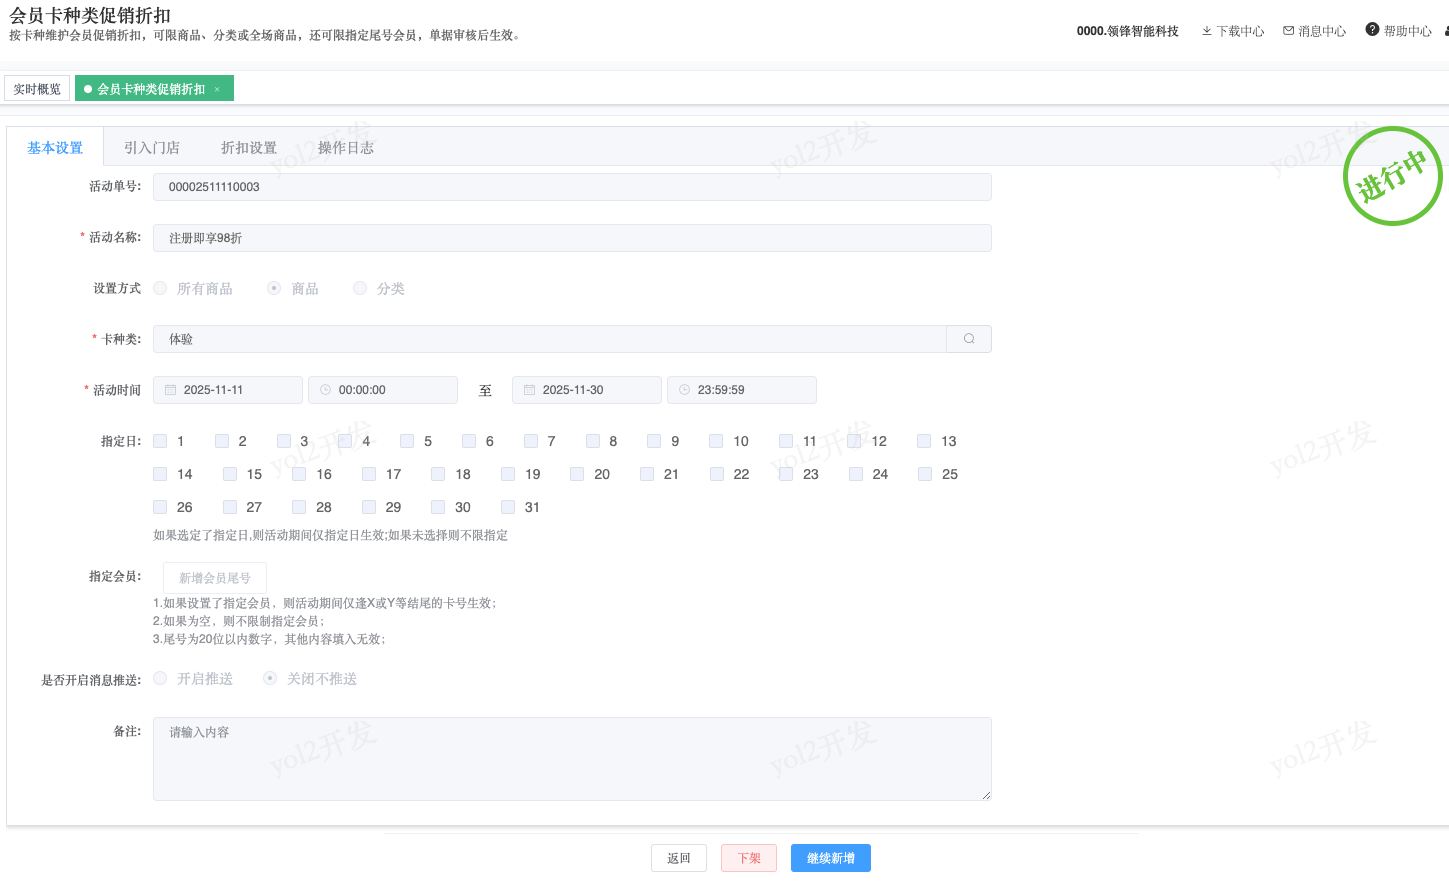The width and height of the screenshot is (1449, 889).
Task: Switch to the 引入门店 tab
Action: point(152,148)
